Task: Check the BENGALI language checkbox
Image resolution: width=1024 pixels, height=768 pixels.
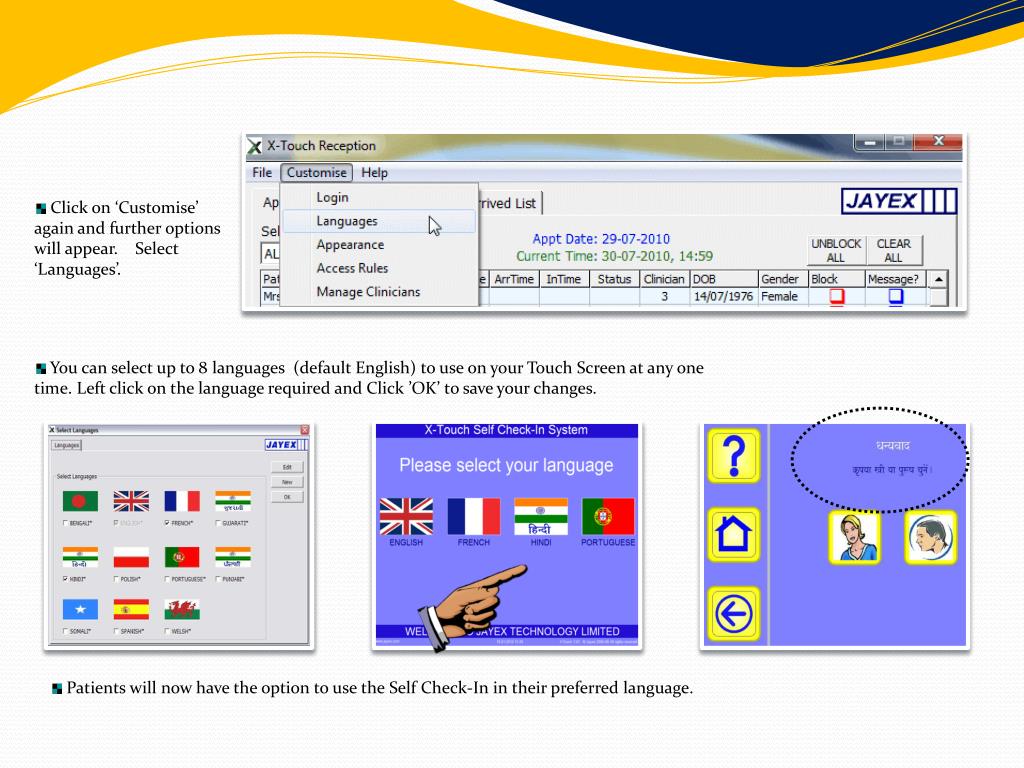Action: click(65, 523)
